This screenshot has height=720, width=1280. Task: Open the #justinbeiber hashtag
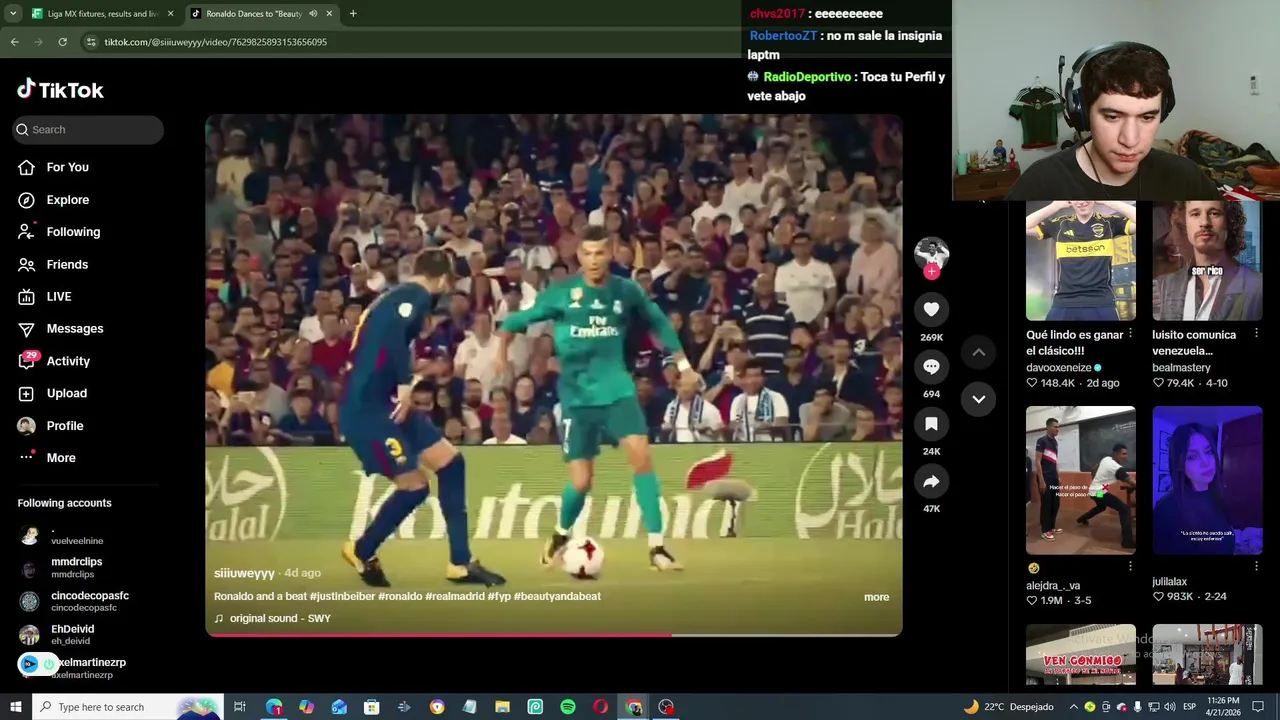pos(342,597)
